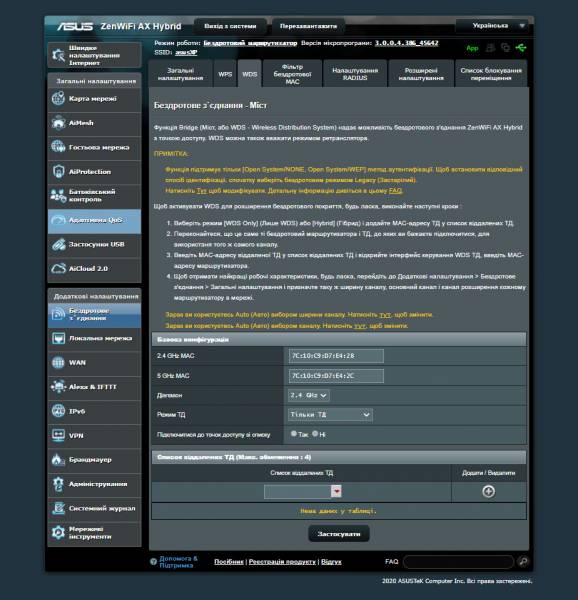This screenshot has height=600, width=578.
Task: Open Adaptive QoS sidebar icon
Action: tap(59, 220)
